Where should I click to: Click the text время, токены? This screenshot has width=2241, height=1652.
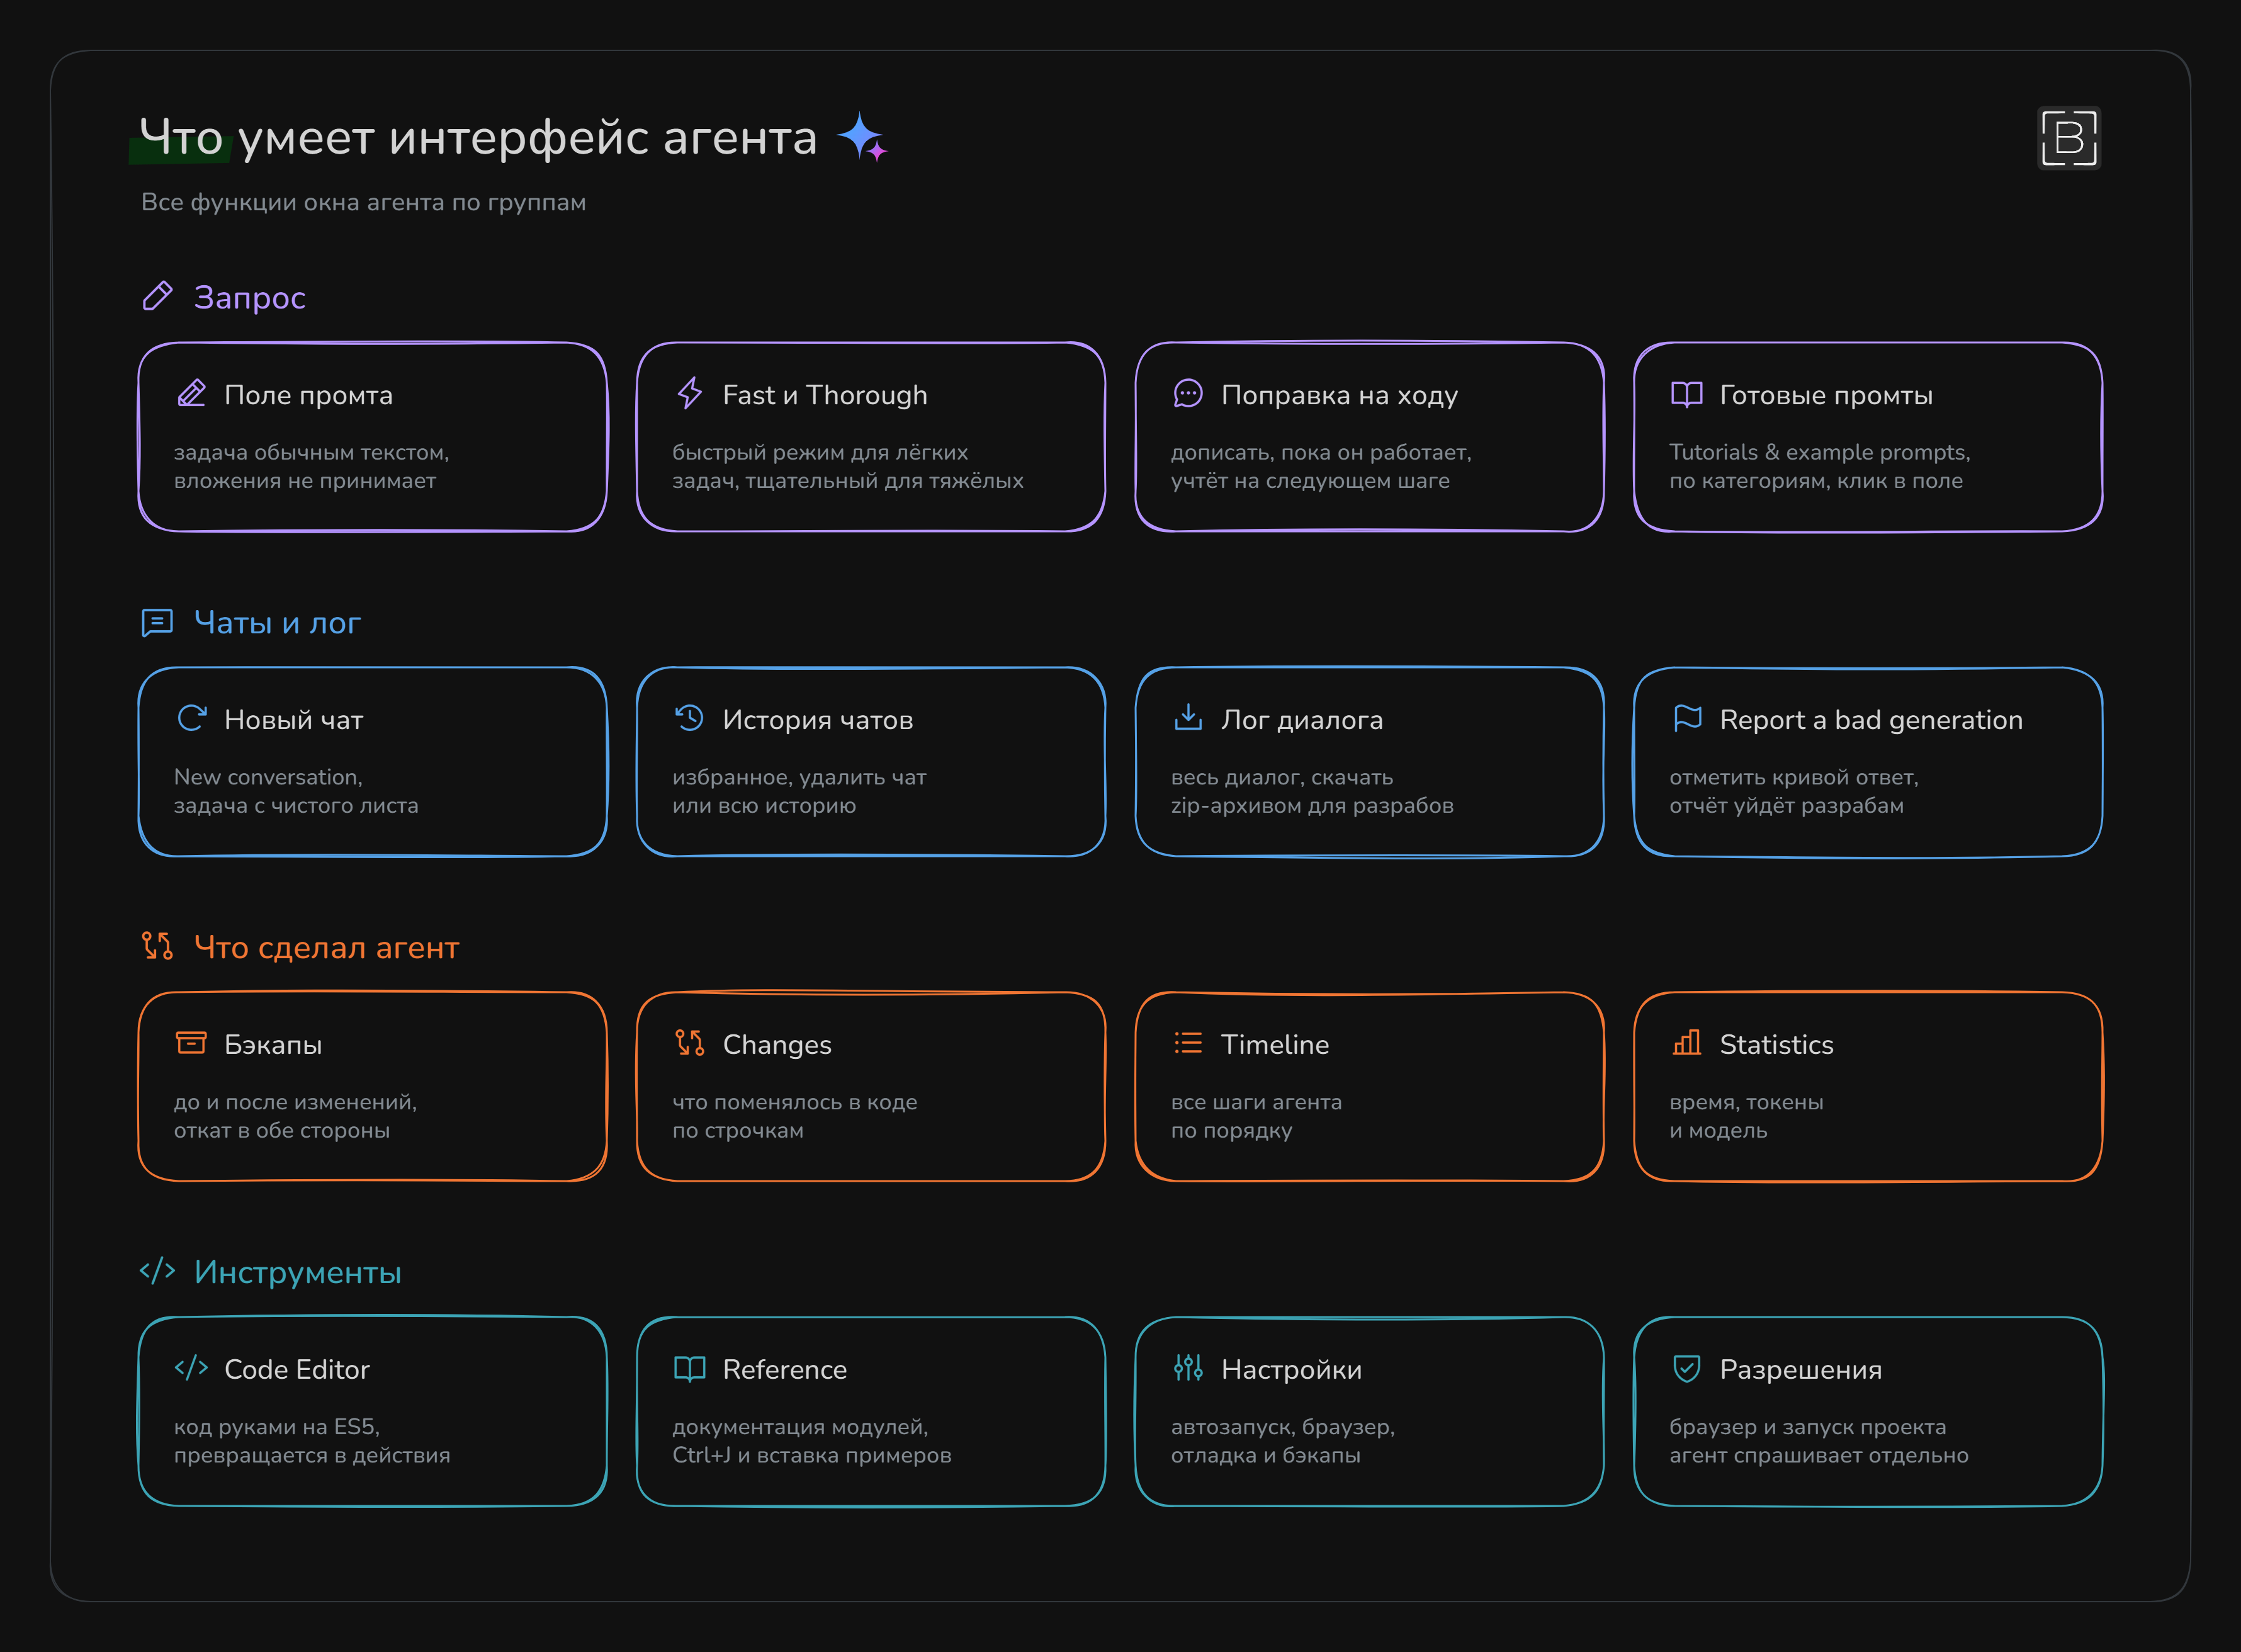coord(1746,1102)
